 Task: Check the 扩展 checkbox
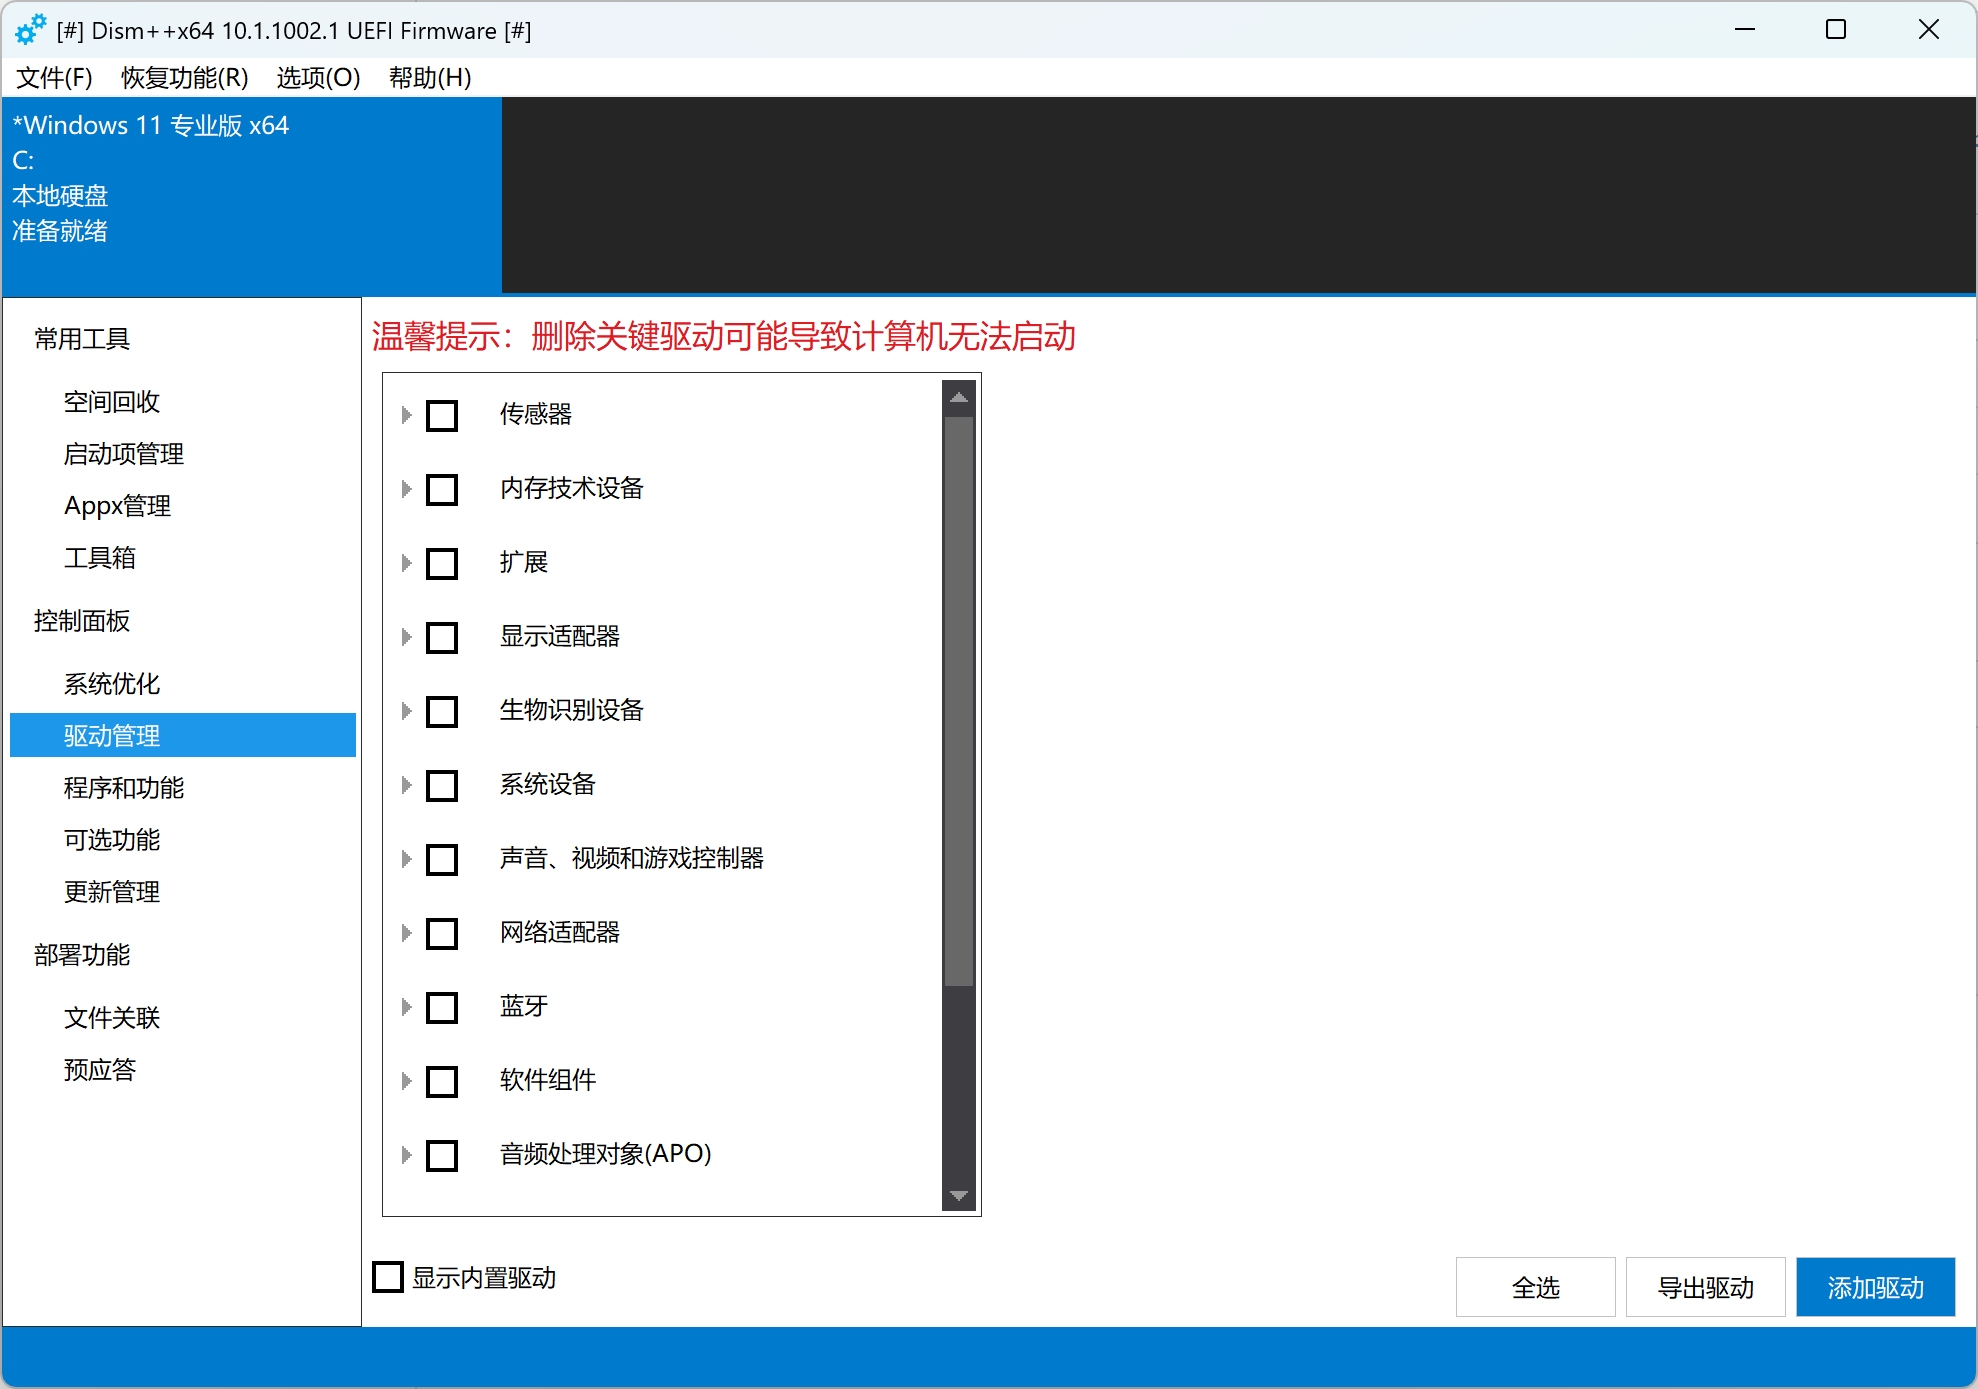[x=442, y=563]
